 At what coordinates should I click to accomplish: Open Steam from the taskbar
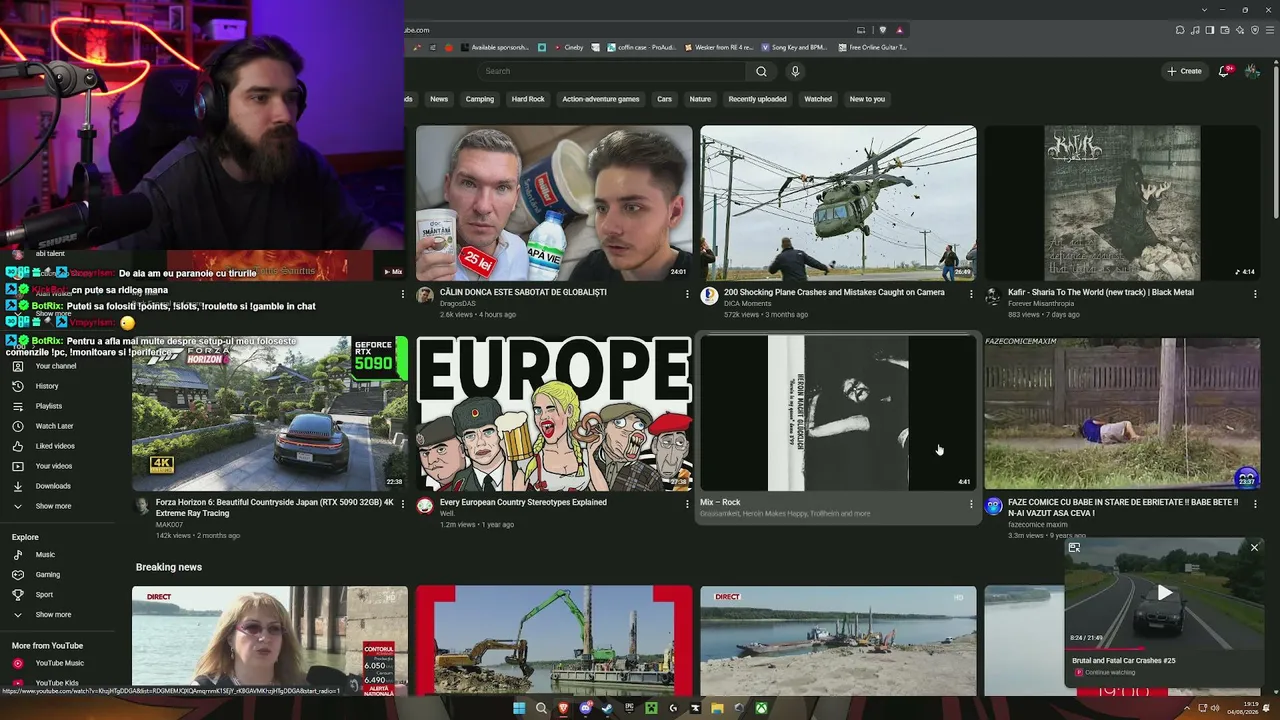tap(607, 709)
